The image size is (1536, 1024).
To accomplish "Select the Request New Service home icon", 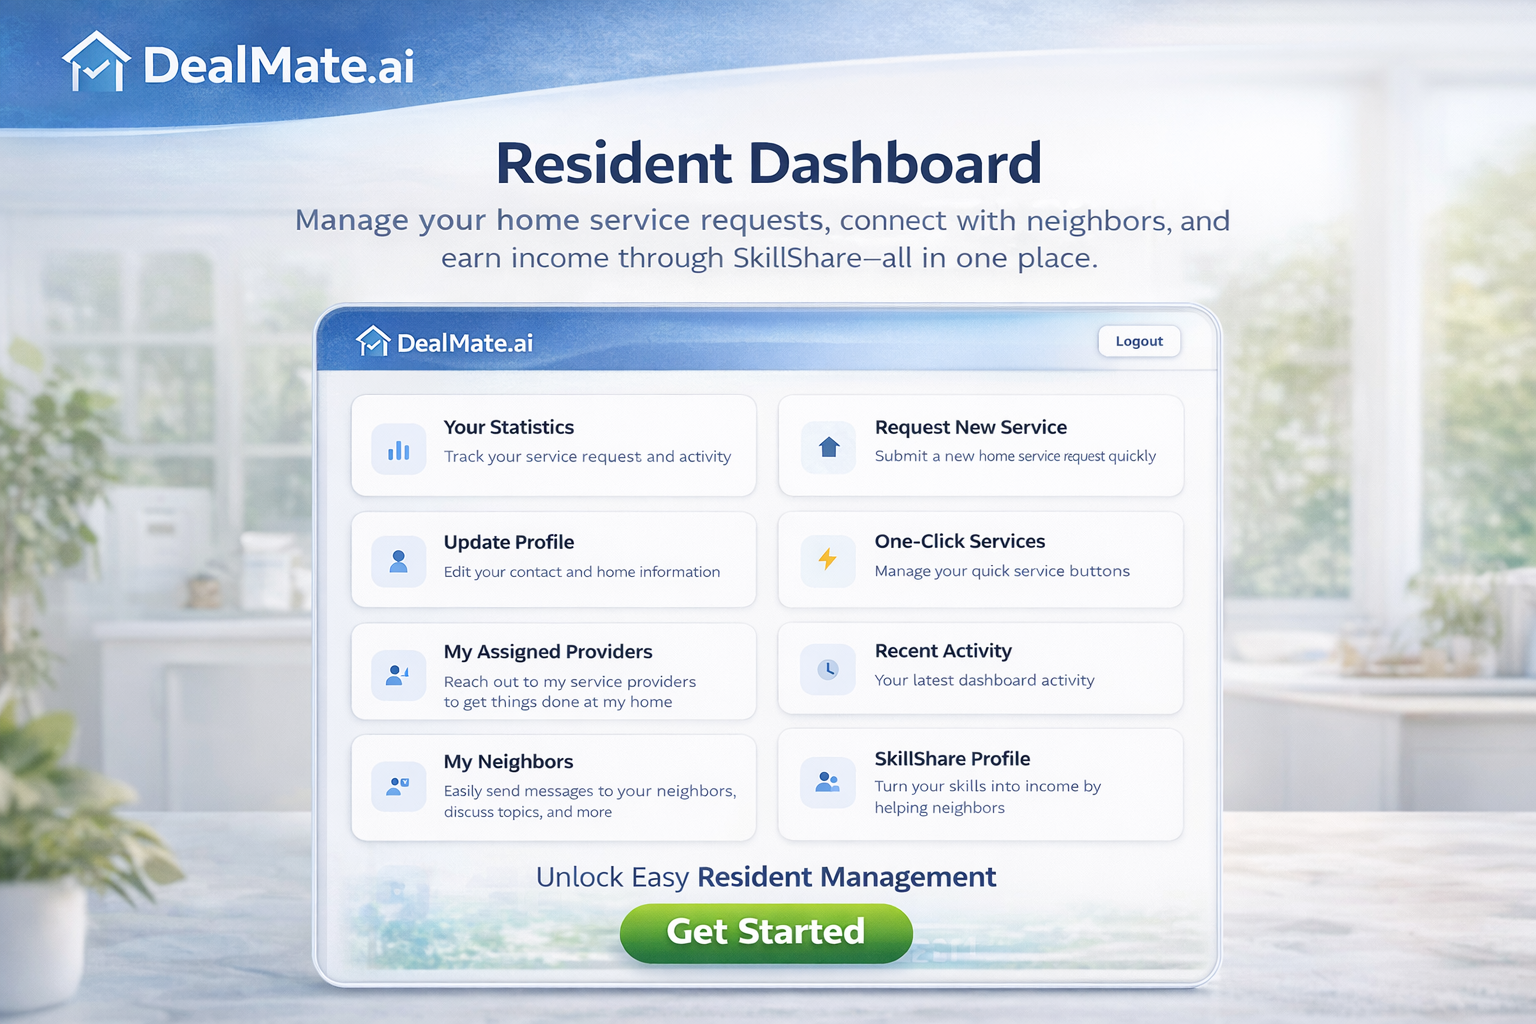I will coord(827,447).
